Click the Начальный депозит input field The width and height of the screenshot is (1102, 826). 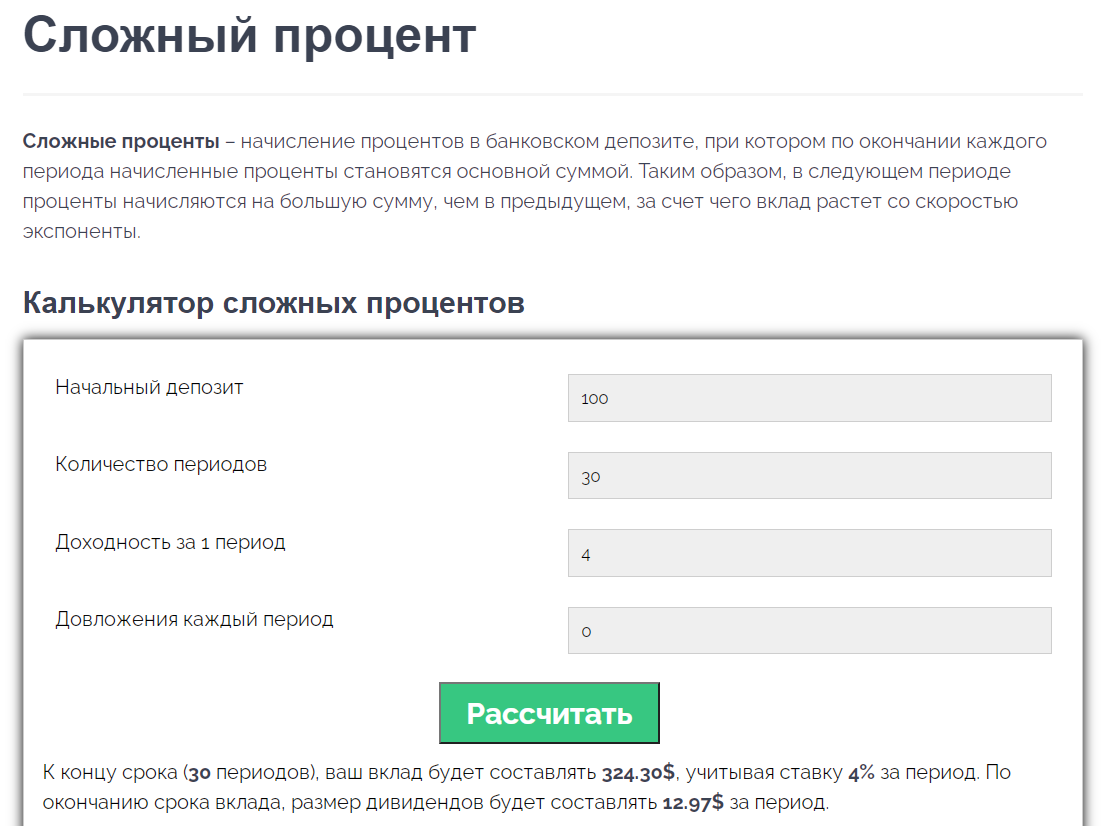click(809, 398)
